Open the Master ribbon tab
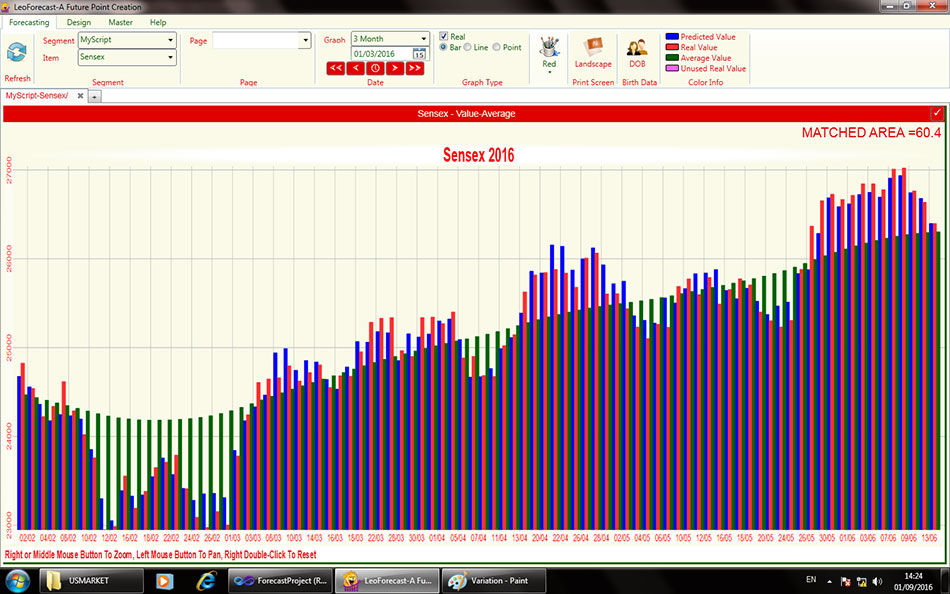950x594 pixels. [x=121, y=22]
